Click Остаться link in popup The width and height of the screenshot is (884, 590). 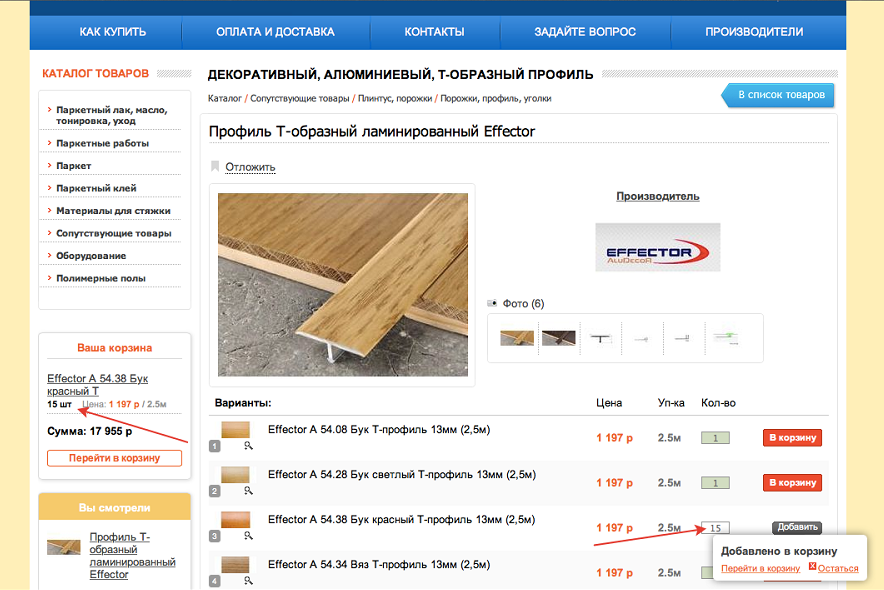[x=838, y=569]
